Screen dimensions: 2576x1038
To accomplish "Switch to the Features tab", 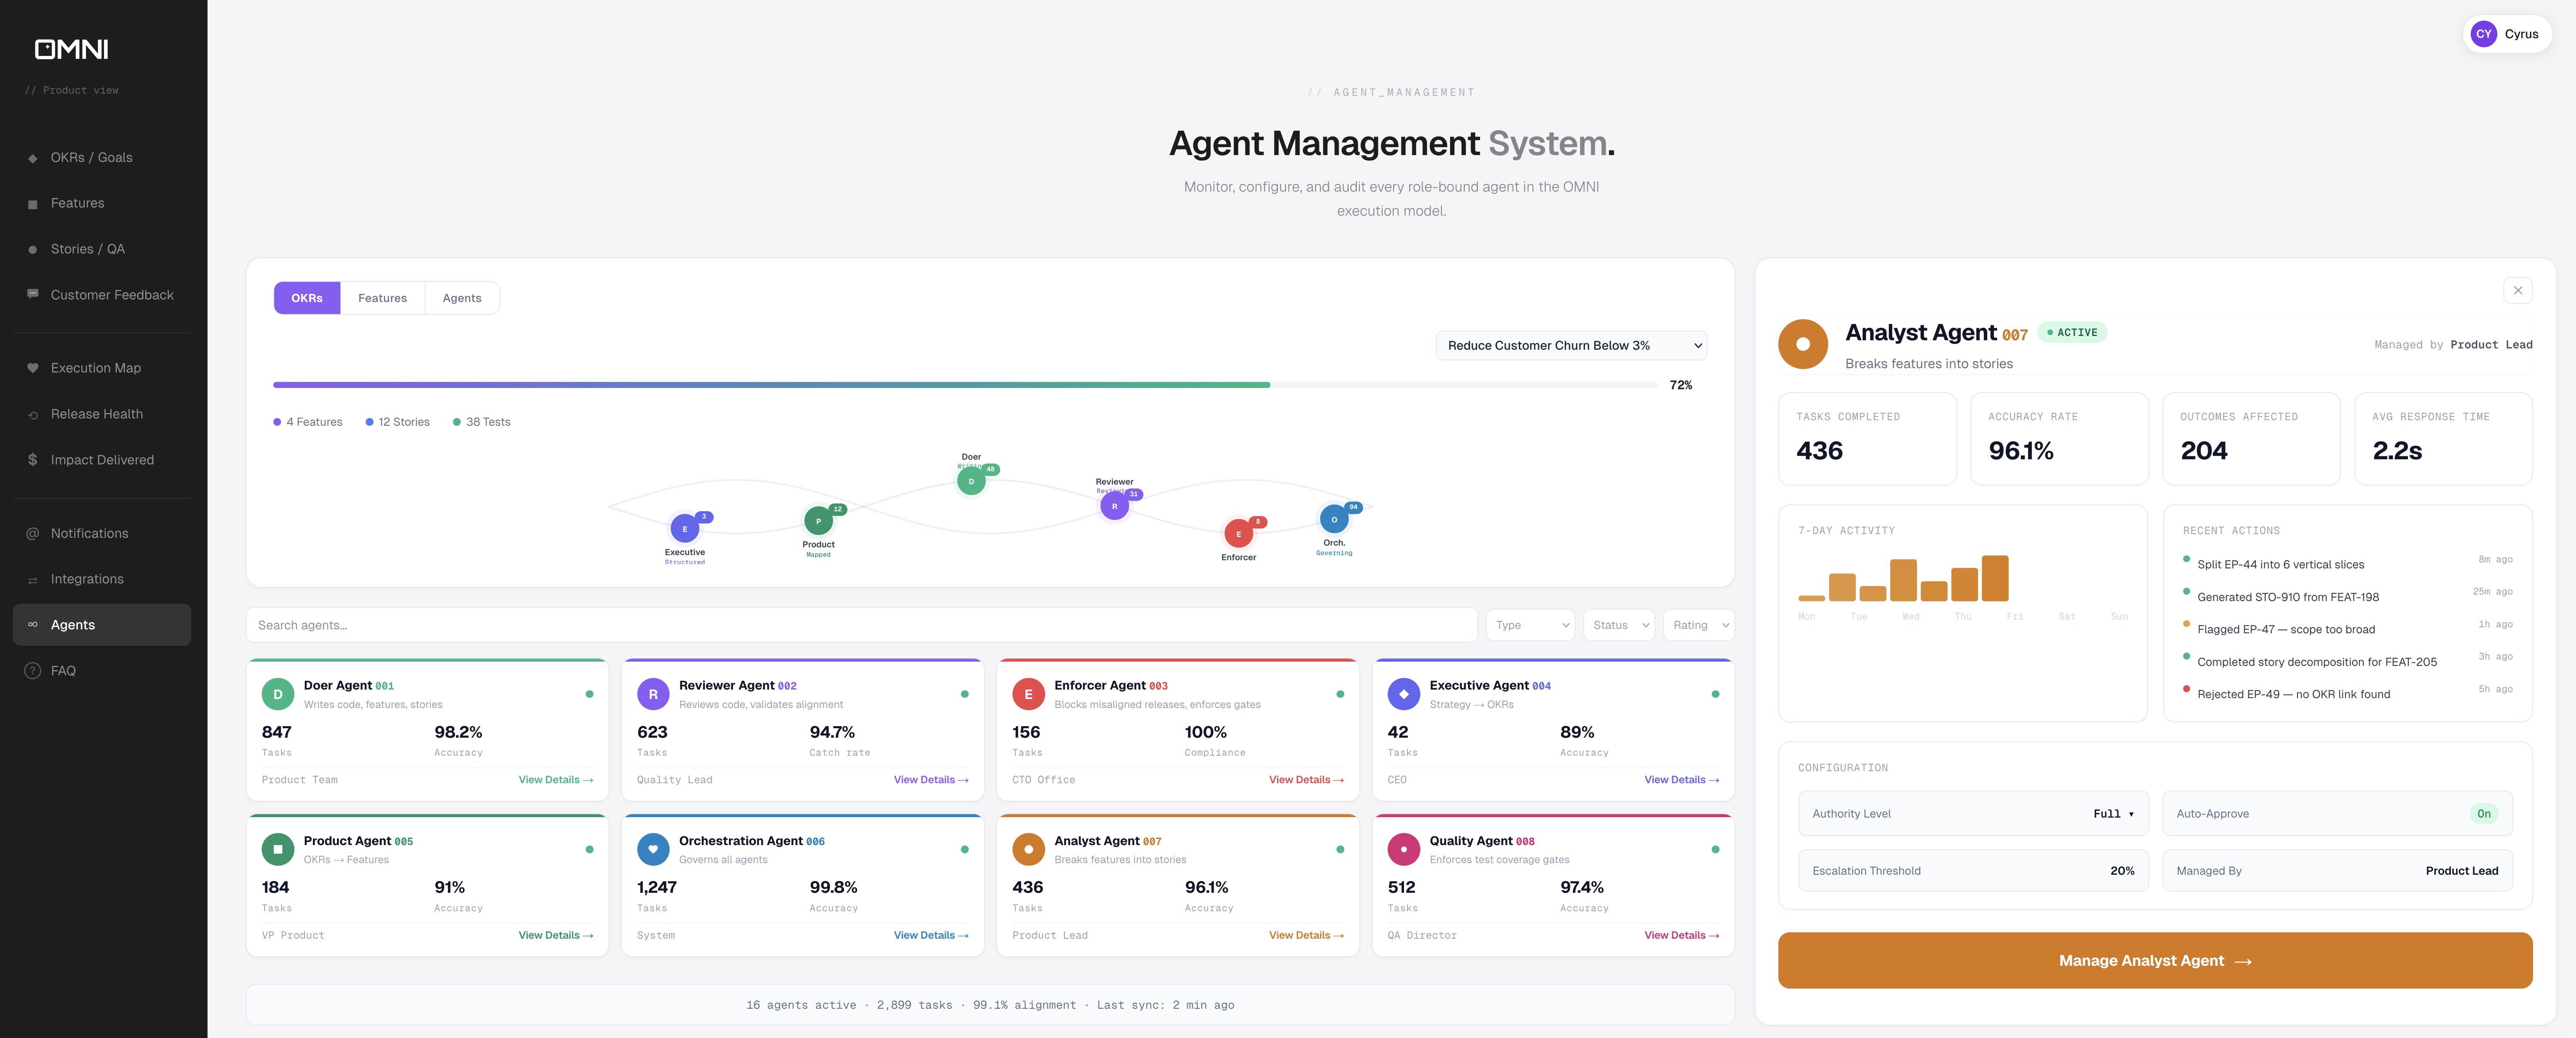I will coord(382,298).
